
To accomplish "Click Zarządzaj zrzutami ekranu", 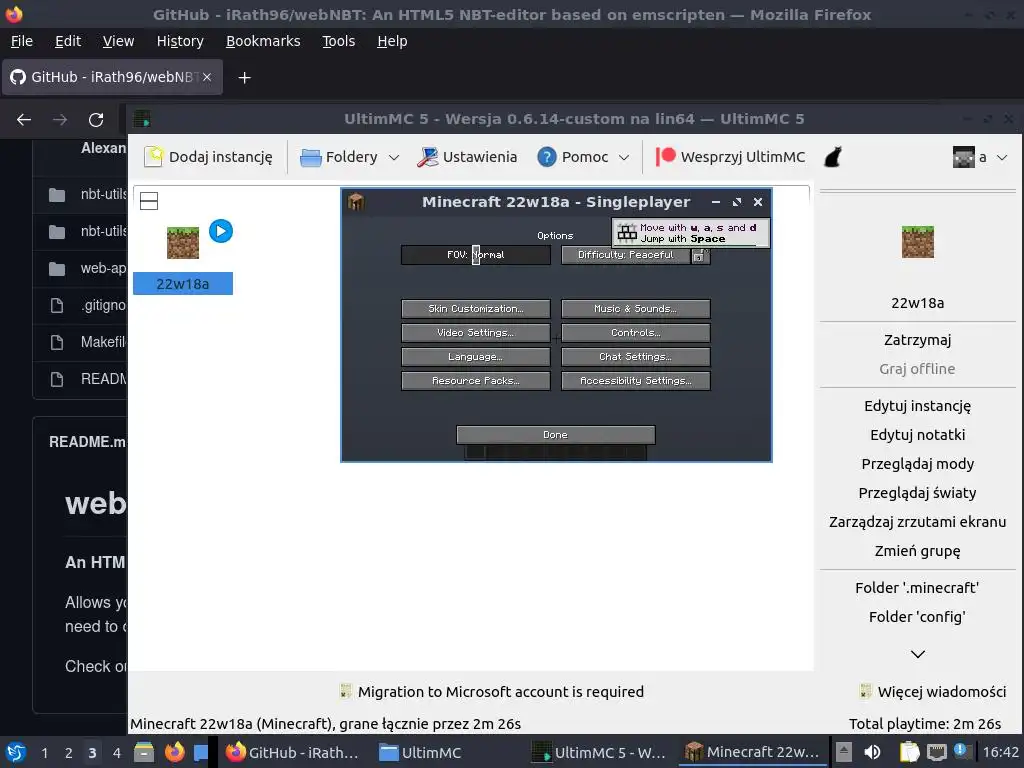I will (918, 522).
